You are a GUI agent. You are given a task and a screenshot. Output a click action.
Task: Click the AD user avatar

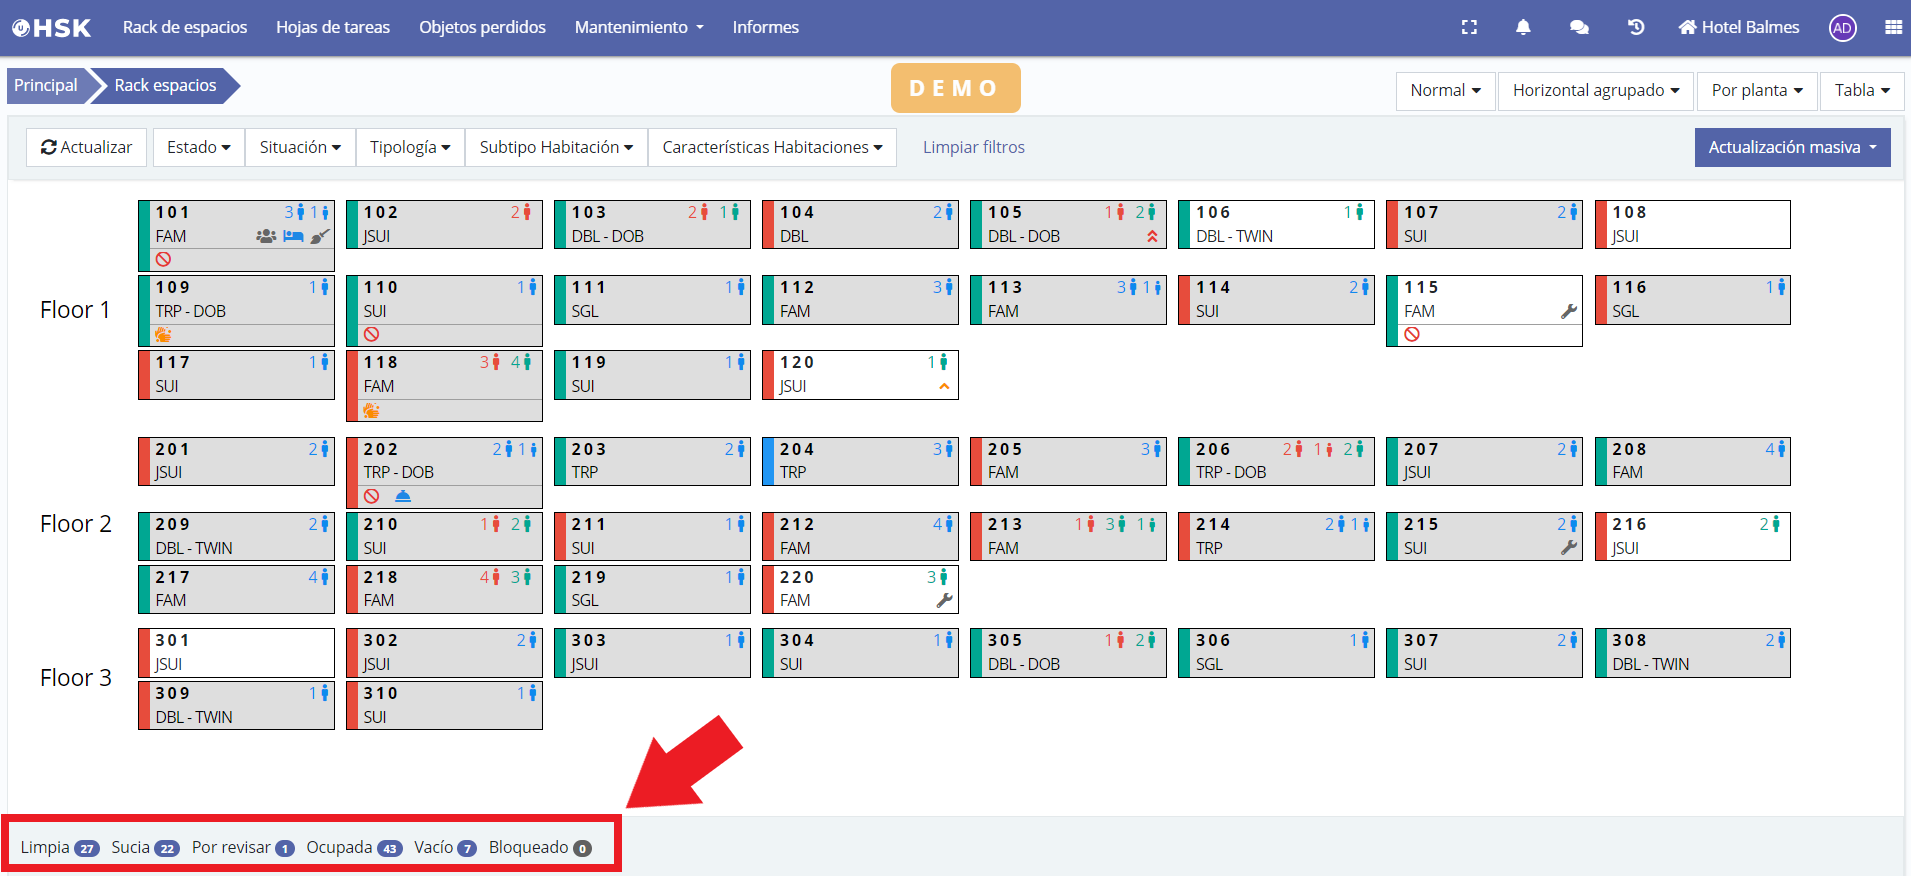(x=1842, y=28)
